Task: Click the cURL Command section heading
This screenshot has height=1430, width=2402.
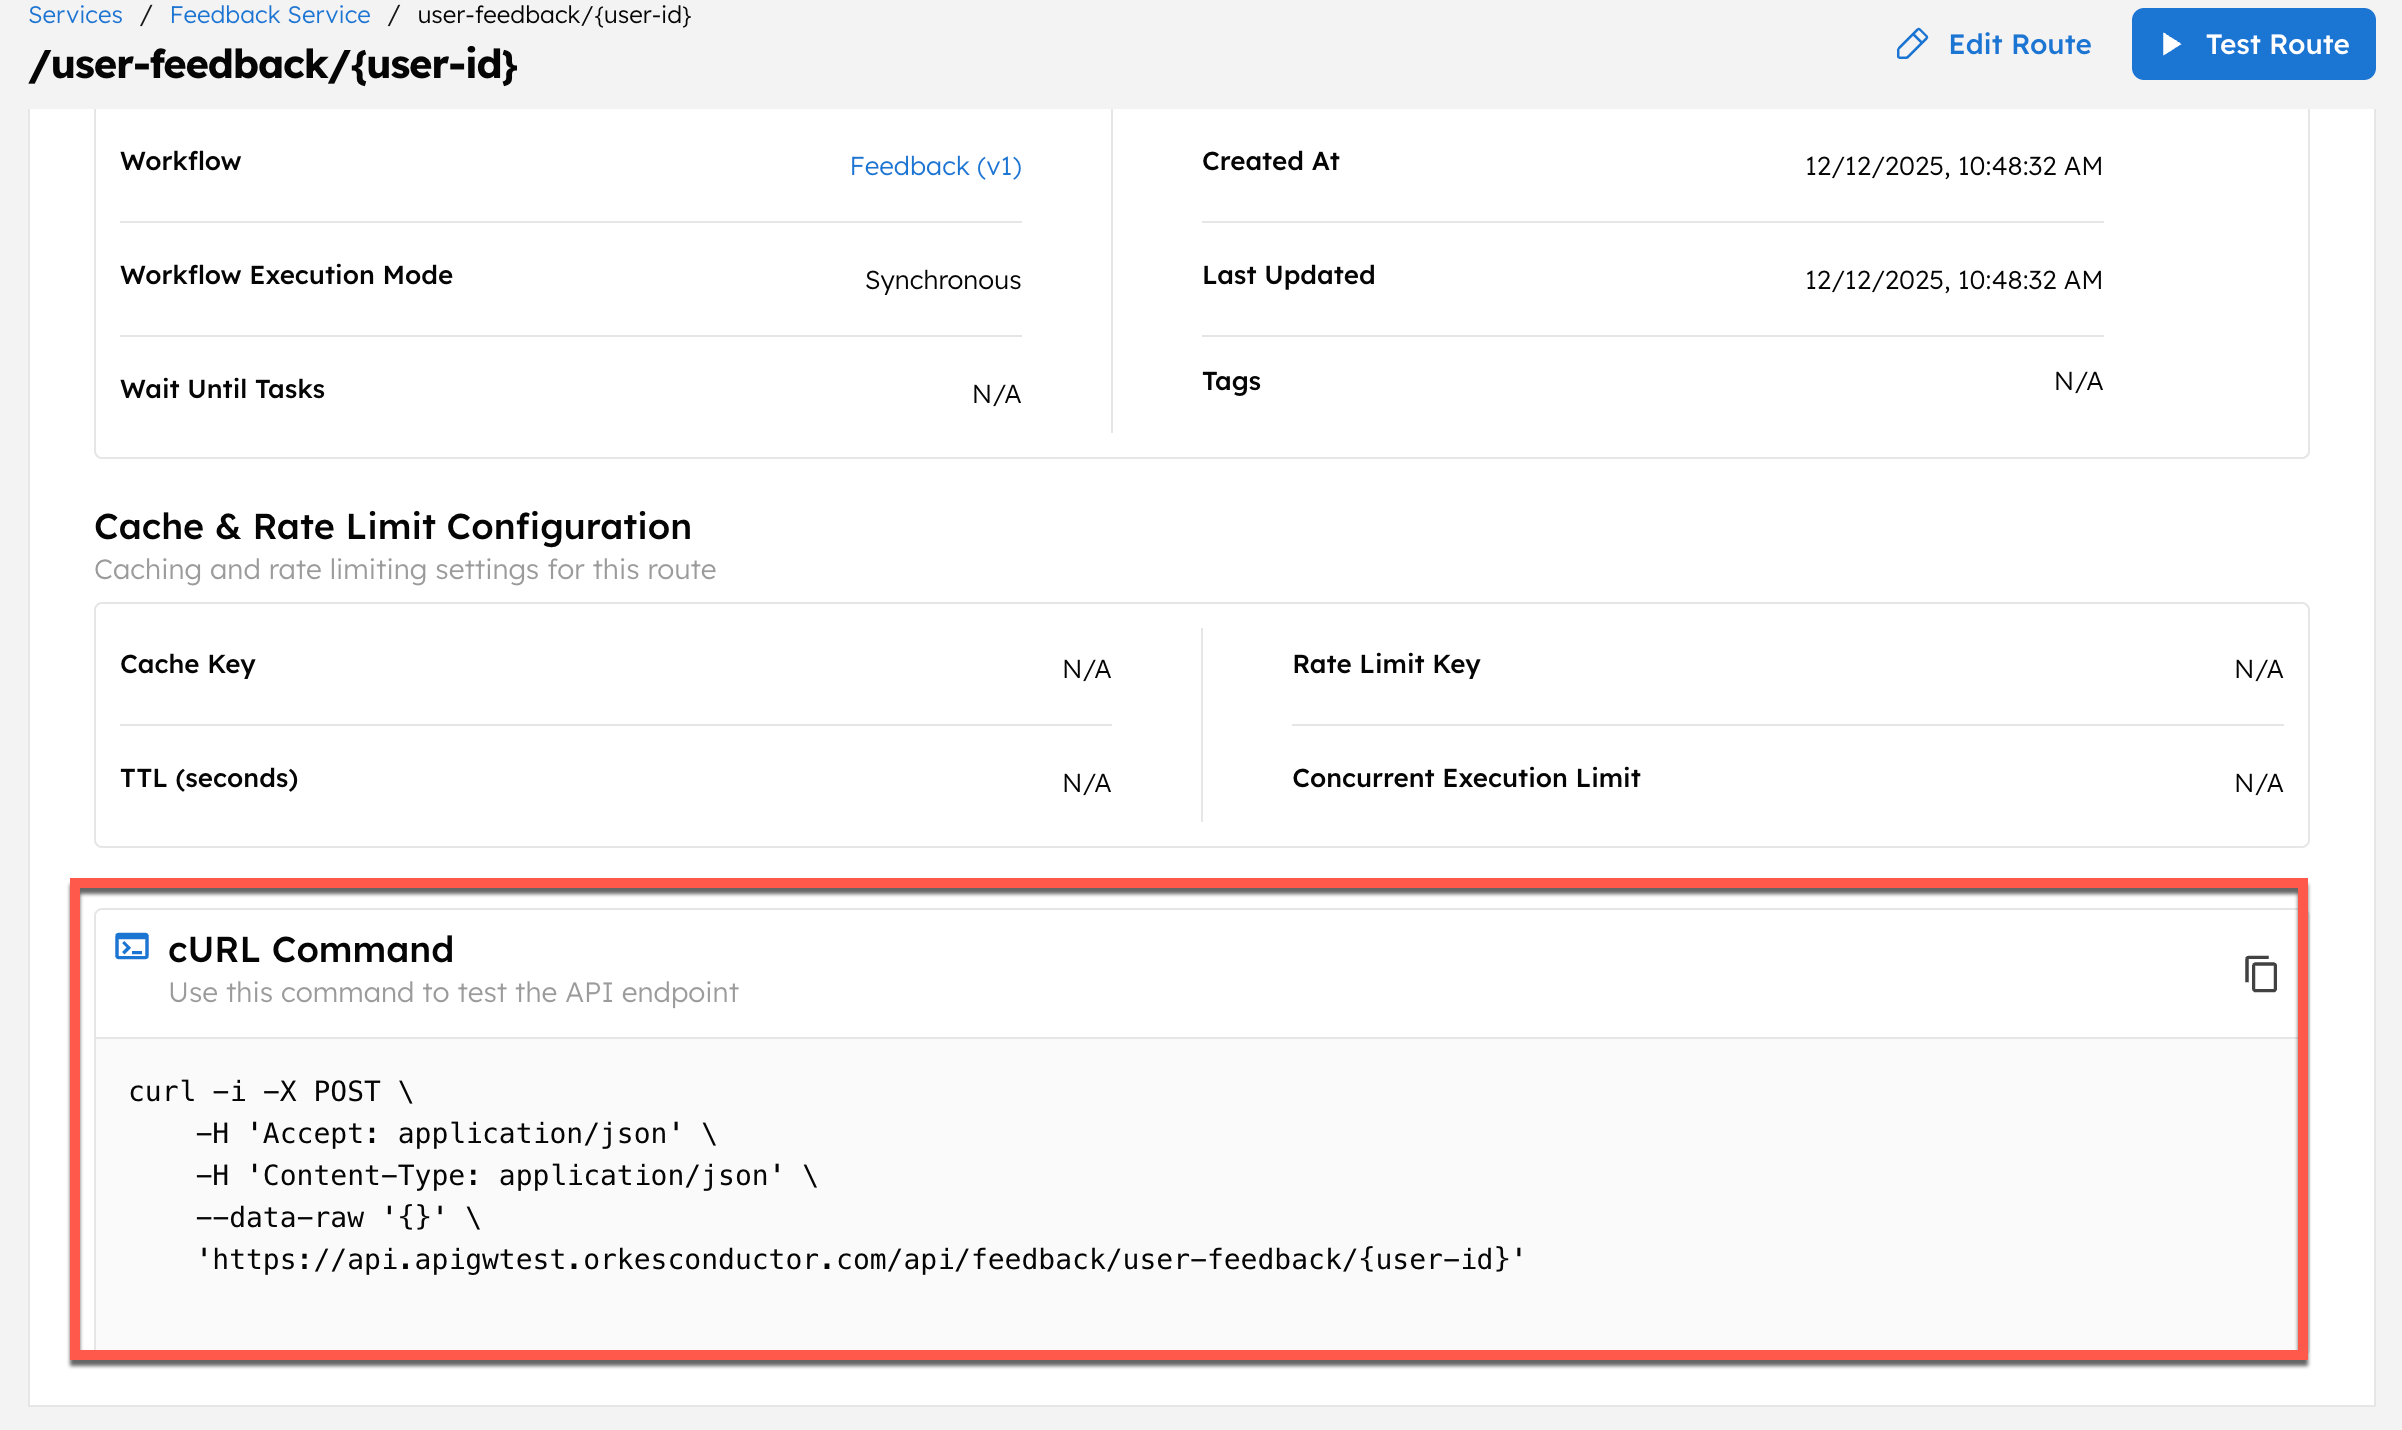Action: click(x=311, y=949)
